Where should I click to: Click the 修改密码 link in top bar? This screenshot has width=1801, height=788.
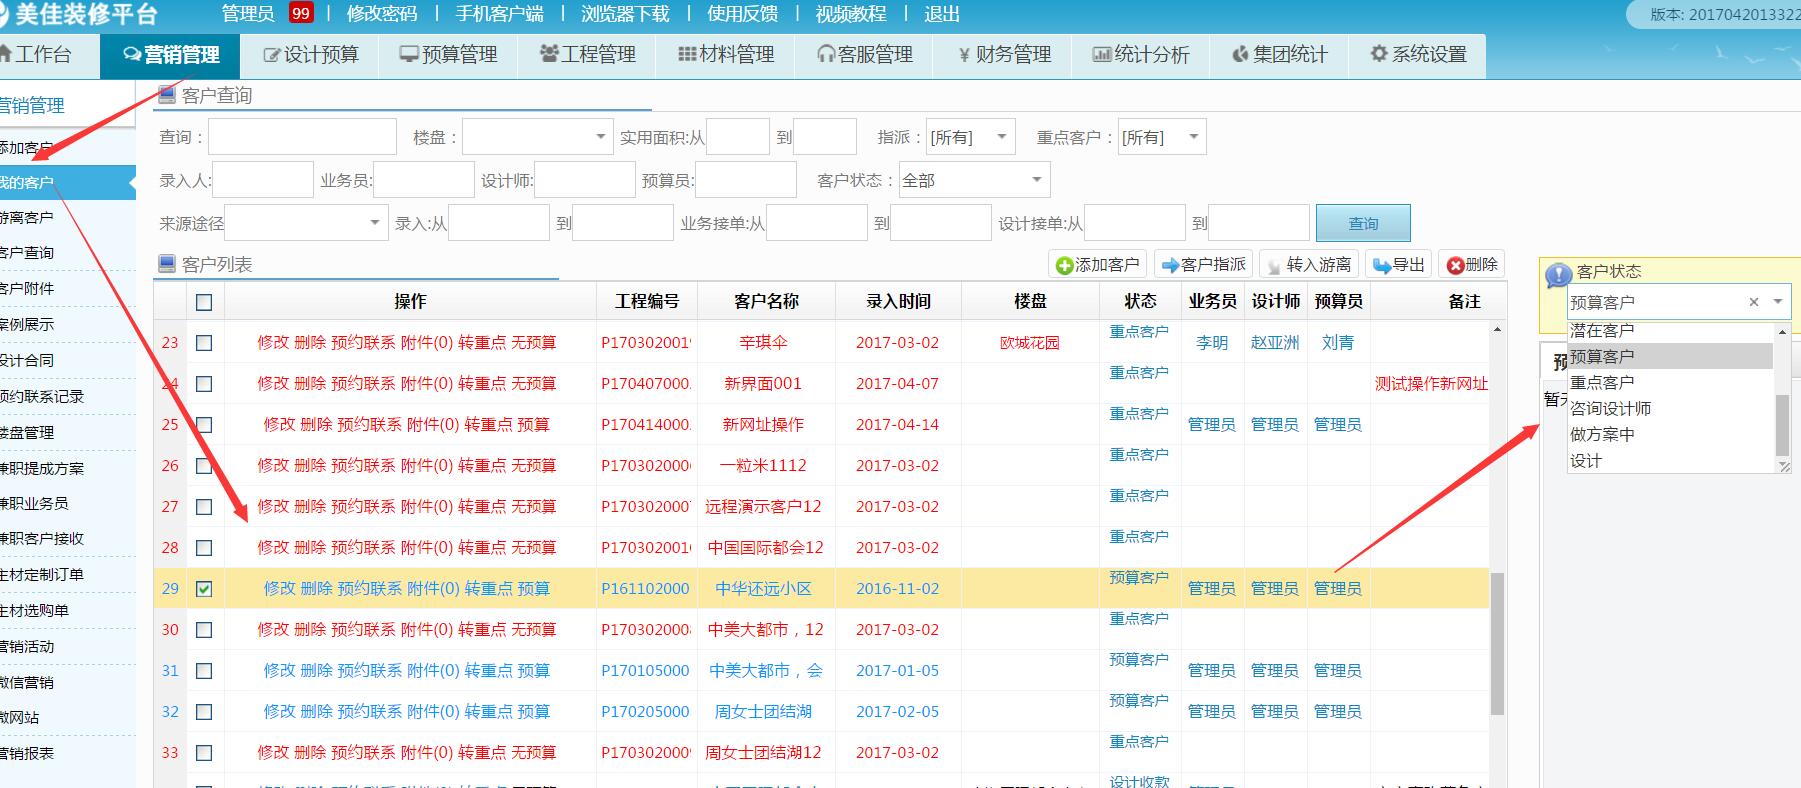(x=381, y=14)
